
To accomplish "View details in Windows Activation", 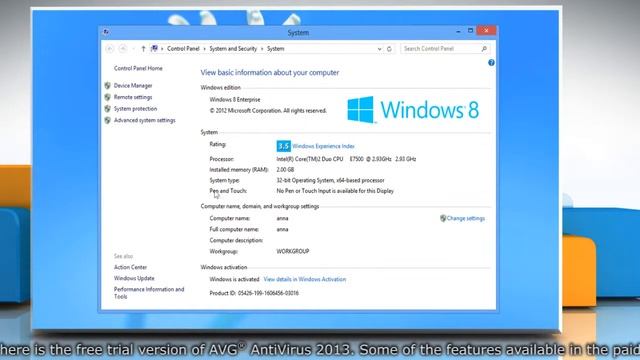I will pos(305,279).
